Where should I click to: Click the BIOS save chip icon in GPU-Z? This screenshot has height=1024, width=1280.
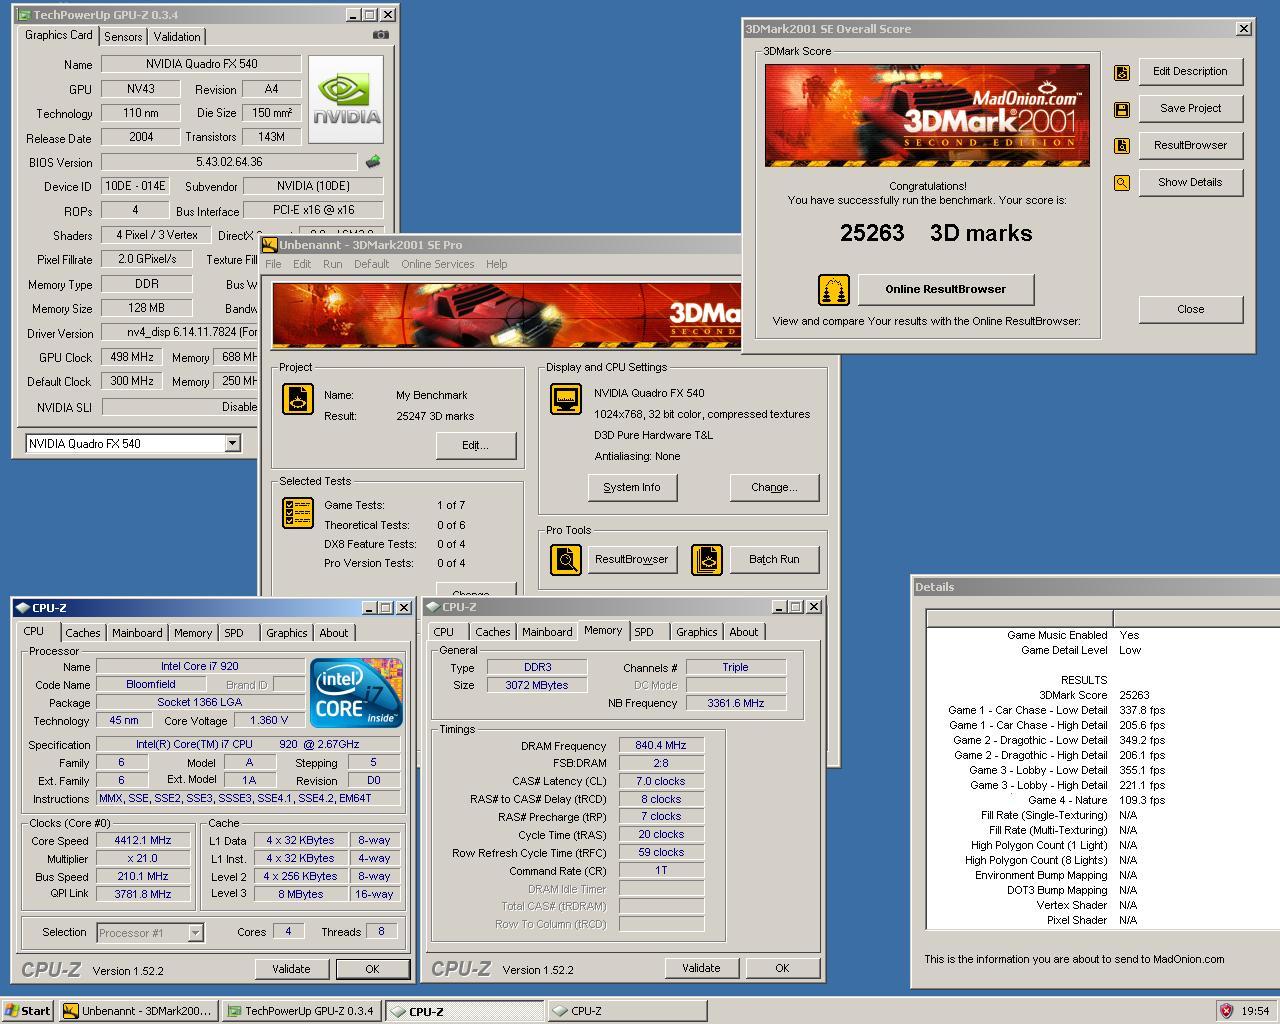tap(373, 161)
